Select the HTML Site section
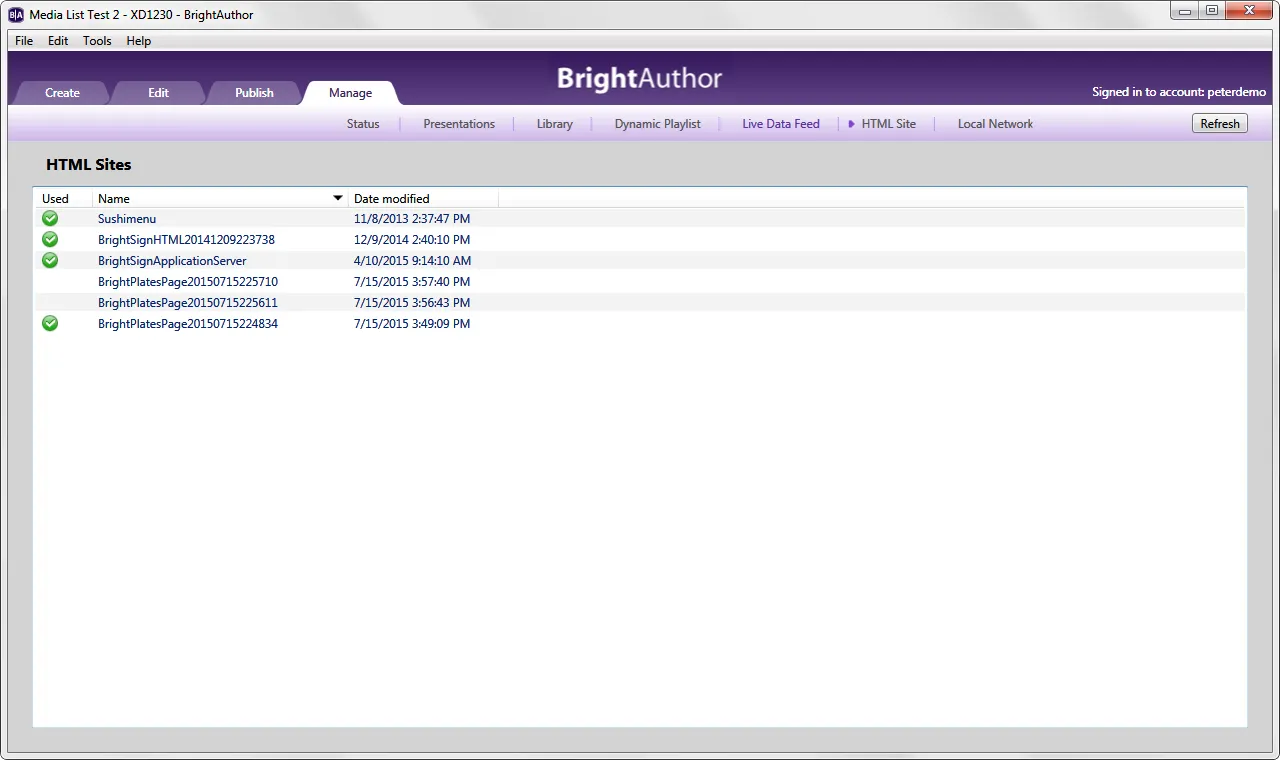 888,124
